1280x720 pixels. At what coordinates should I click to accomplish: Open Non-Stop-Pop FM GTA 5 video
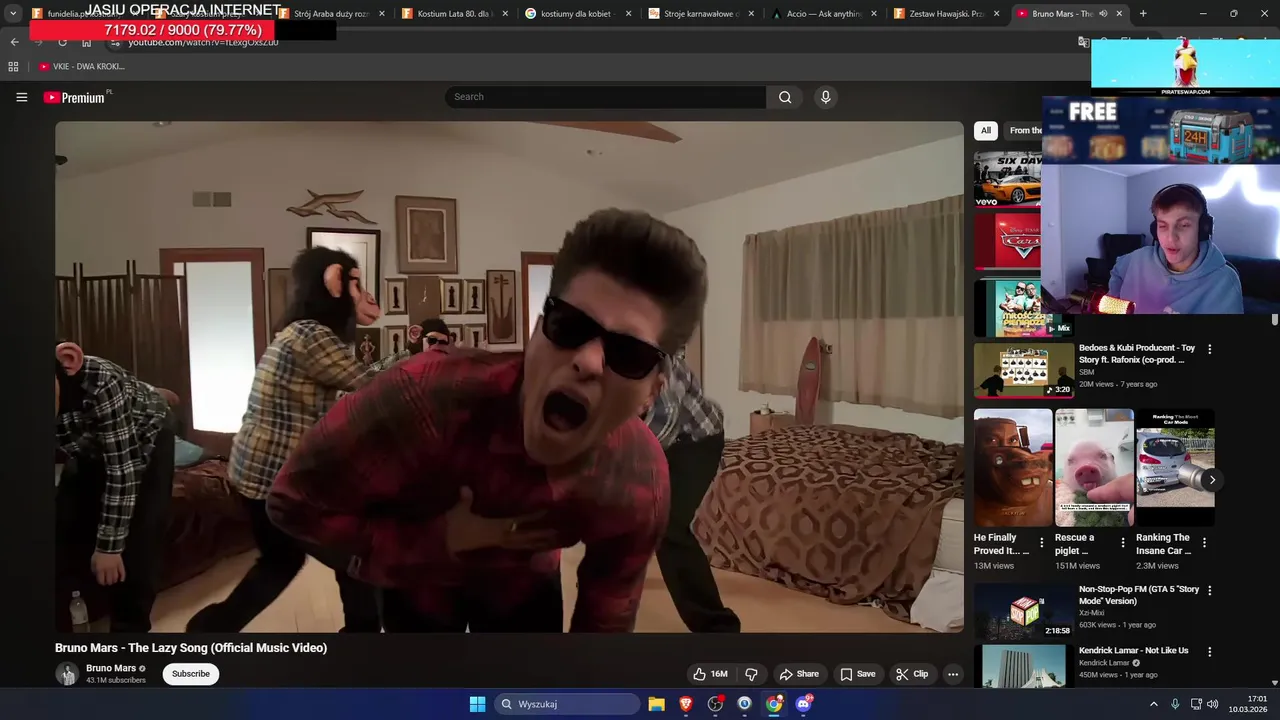click(1024, 612)
